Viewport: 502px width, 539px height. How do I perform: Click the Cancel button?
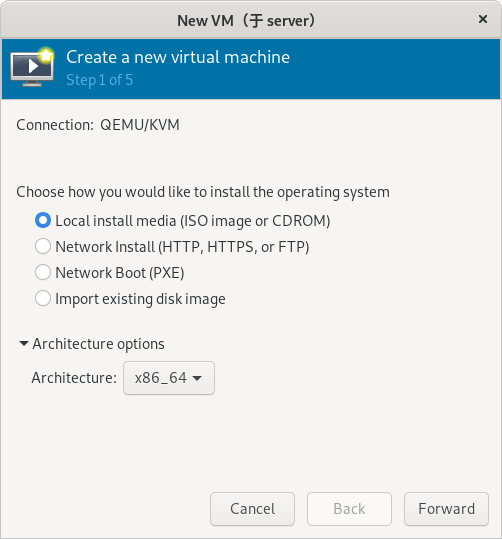coord(252,509)
